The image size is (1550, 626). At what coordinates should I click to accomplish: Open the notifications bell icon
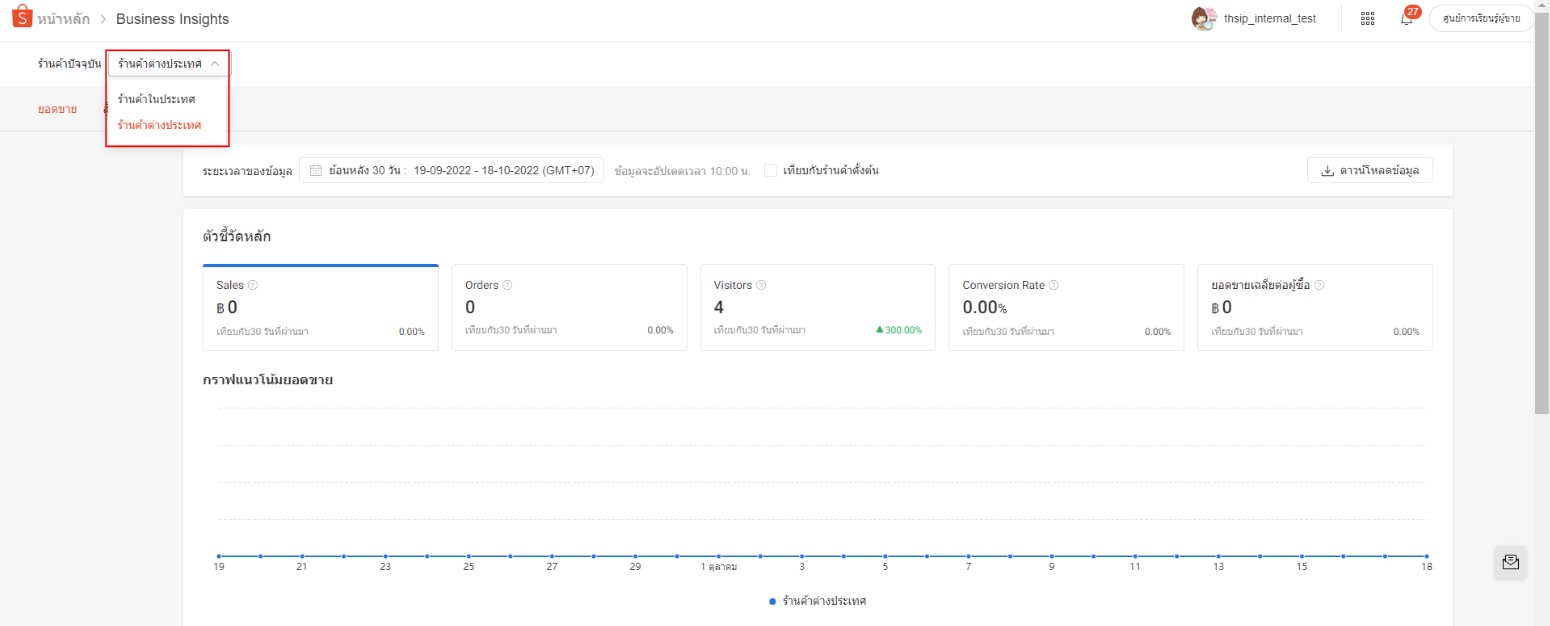(1406, 19)
